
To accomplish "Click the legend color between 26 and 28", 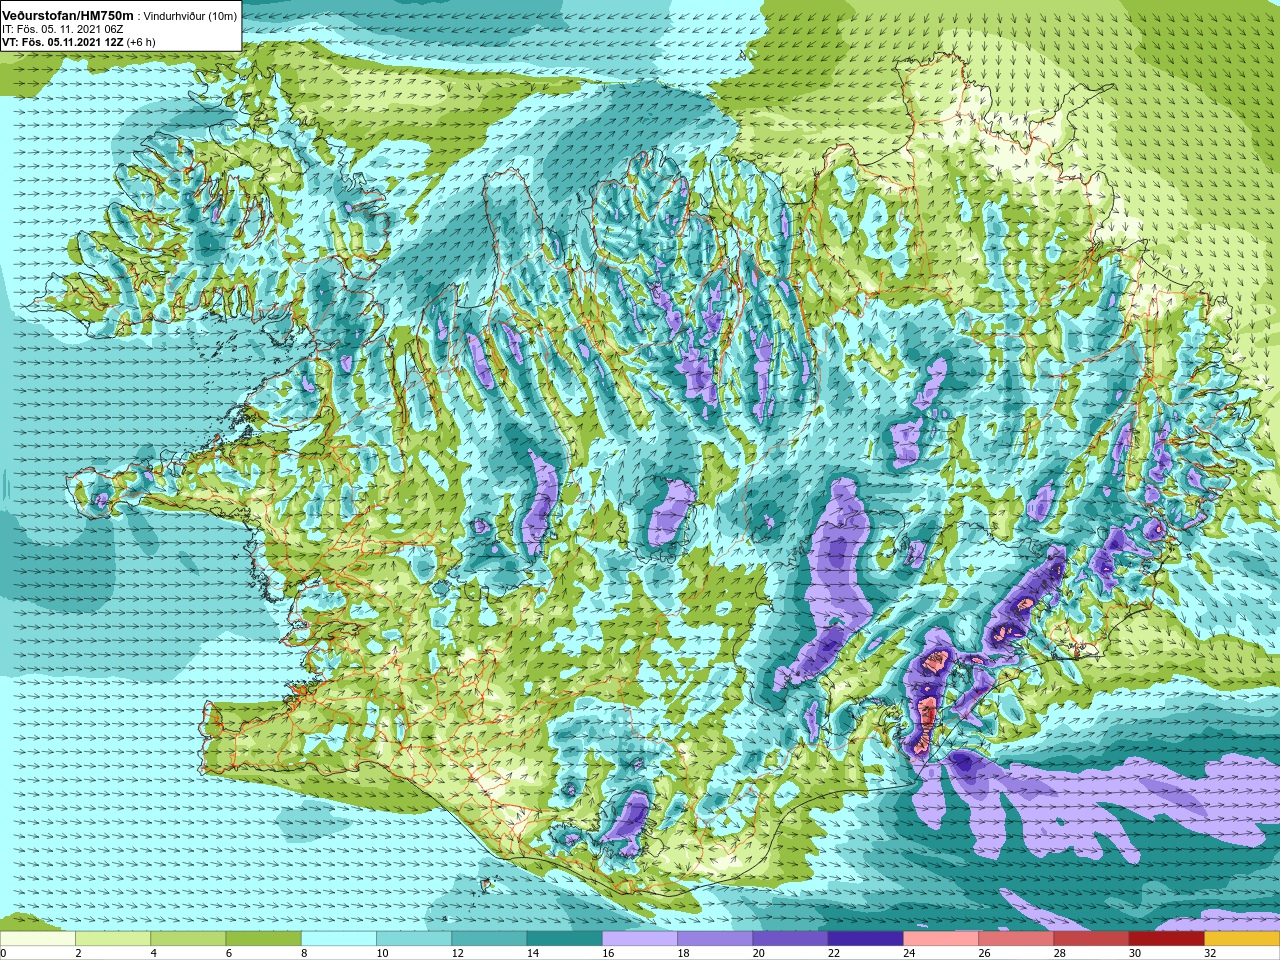I will point(1016,938).
